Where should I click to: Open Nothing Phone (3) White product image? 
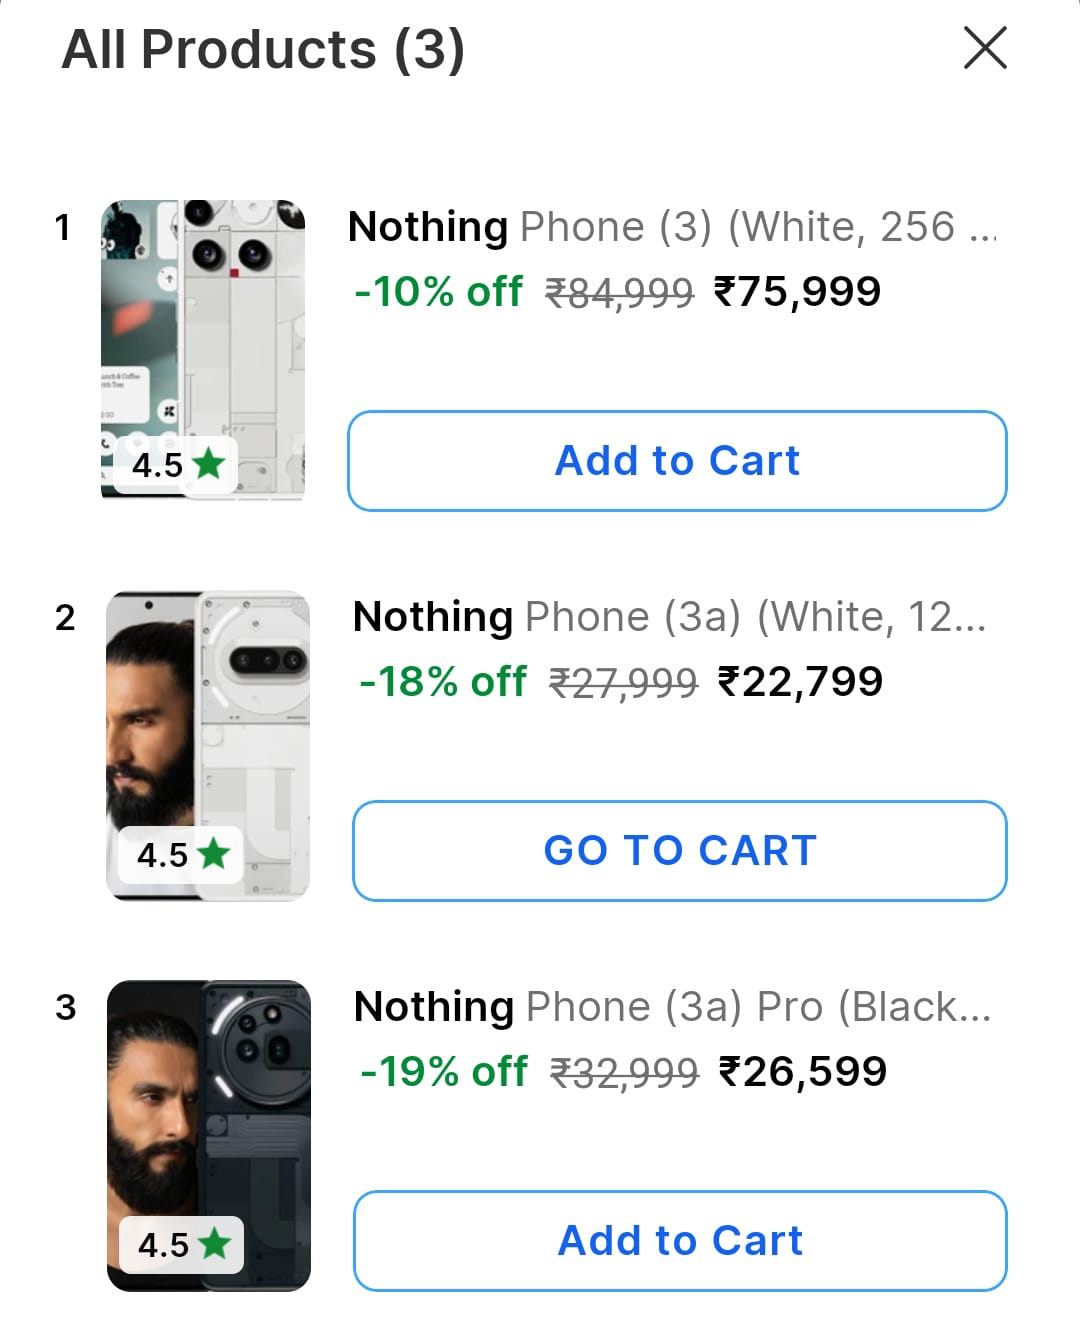click(203, 330)
